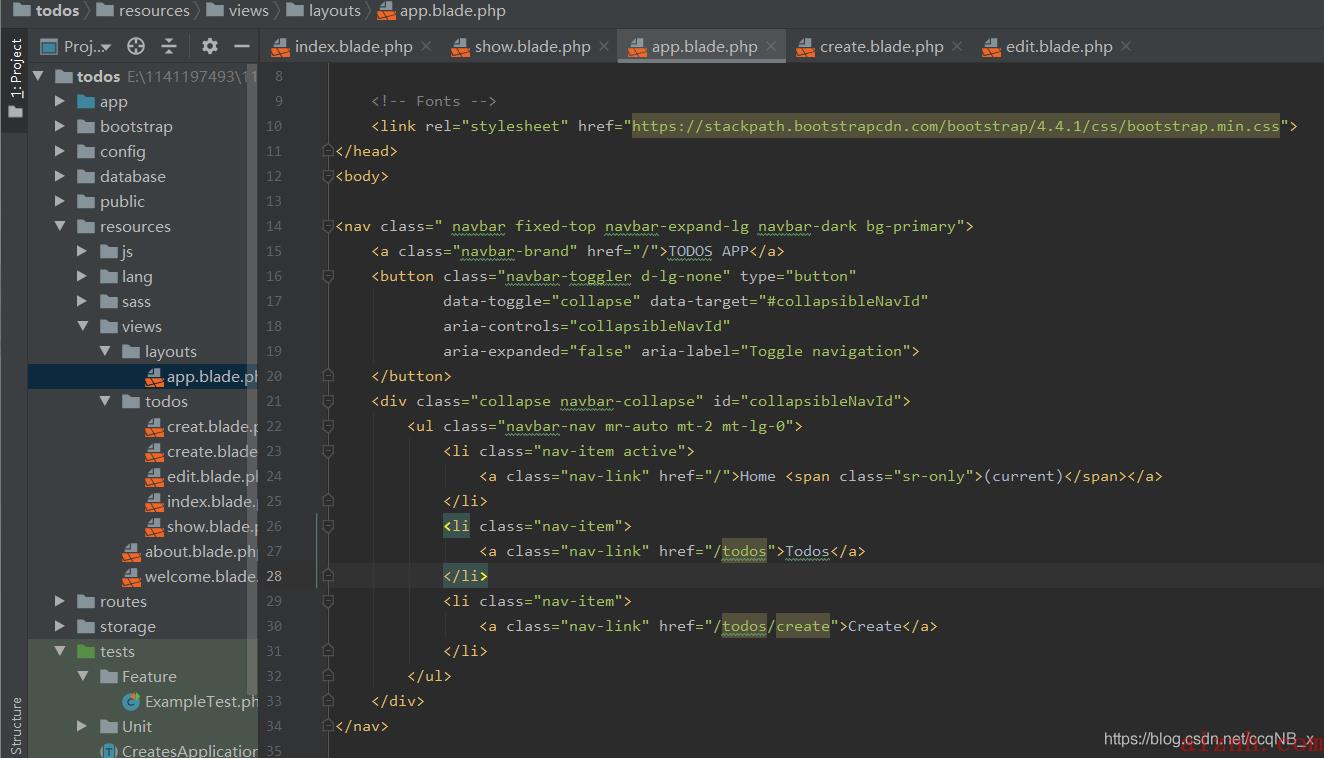Expand the database folder arrow

(x=60, y=176)
